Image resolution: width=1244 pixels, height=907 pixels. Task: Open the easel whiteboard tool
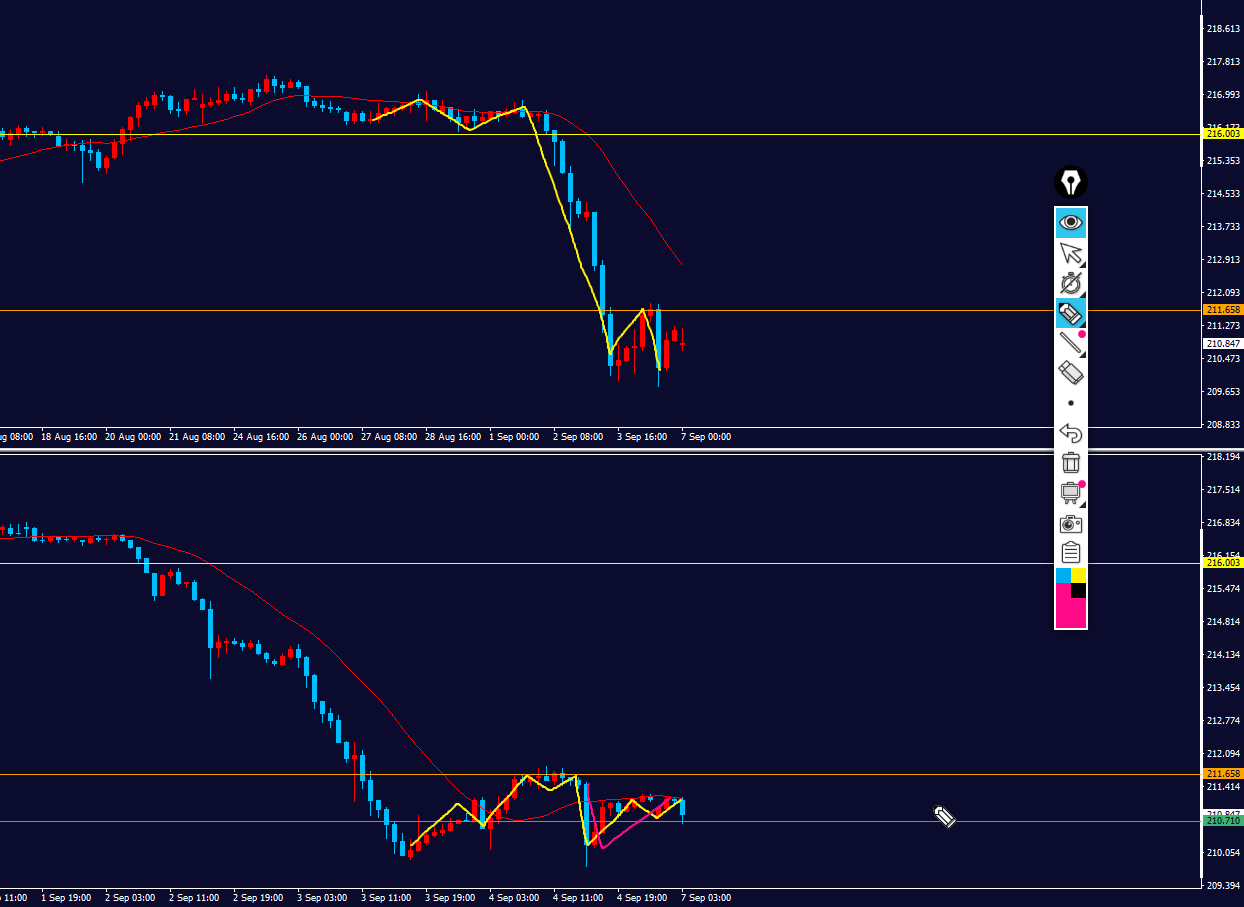coord(1071,493)
